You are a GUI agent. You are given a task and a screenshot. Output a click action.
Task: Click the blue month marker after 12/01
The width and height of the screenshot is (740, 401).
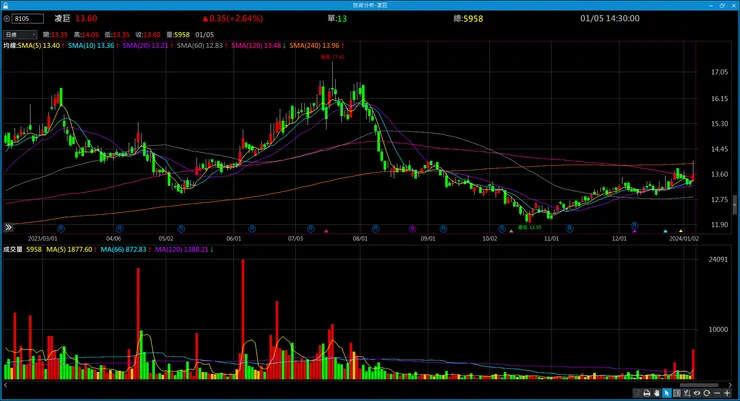[x=635, y=225]
